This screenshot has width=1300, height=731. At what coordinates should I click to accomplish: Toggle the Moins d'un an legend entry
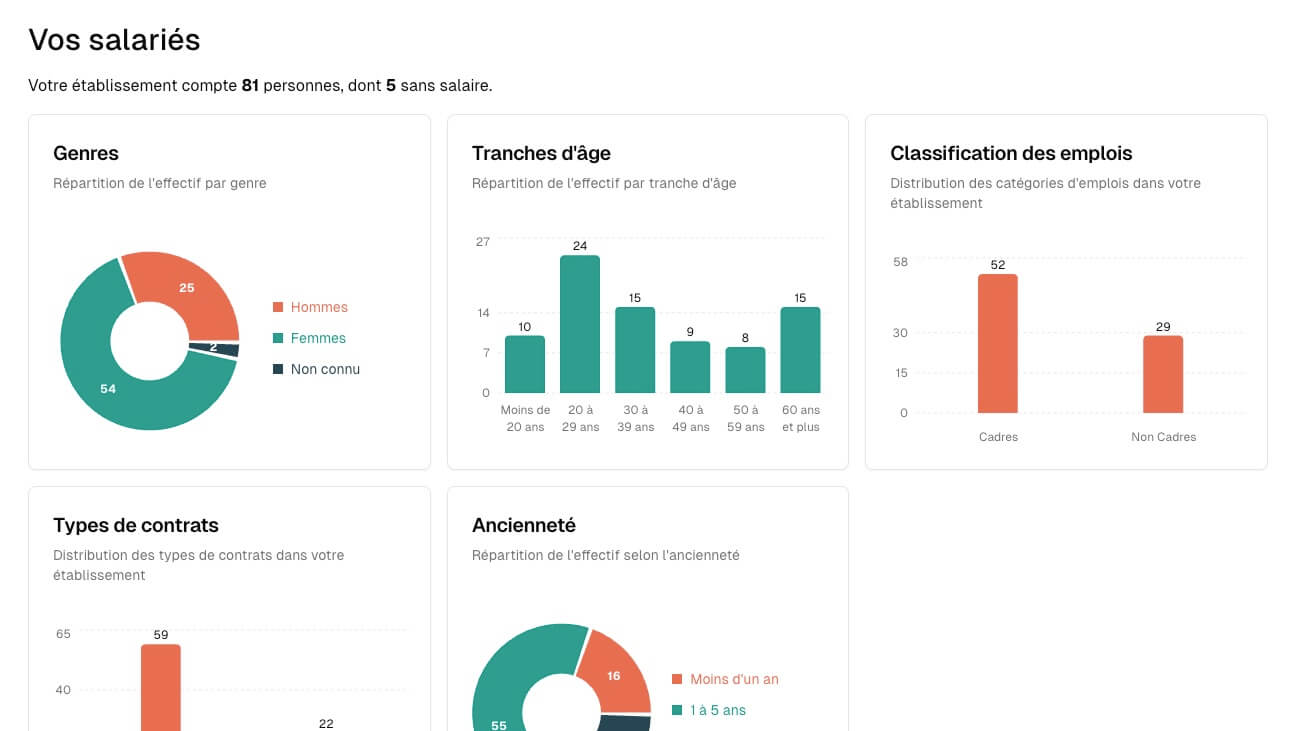(x=733, y=679)
